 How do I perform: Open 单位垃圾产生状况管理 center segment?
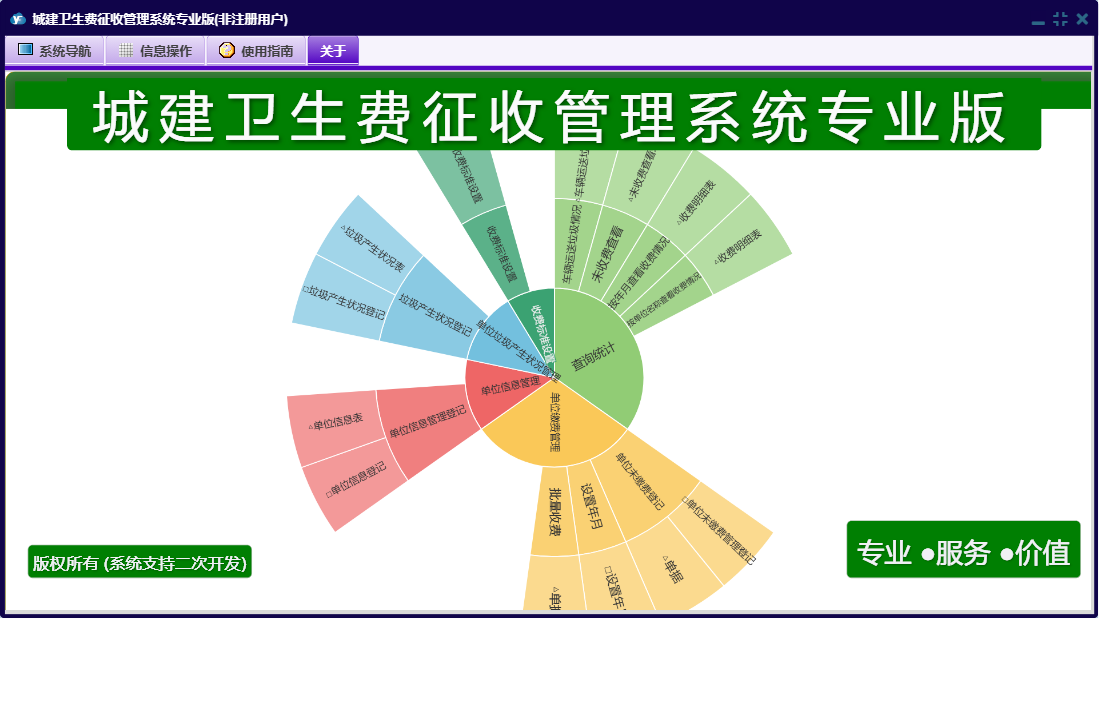pyautogui.click(x=508, y=340)
